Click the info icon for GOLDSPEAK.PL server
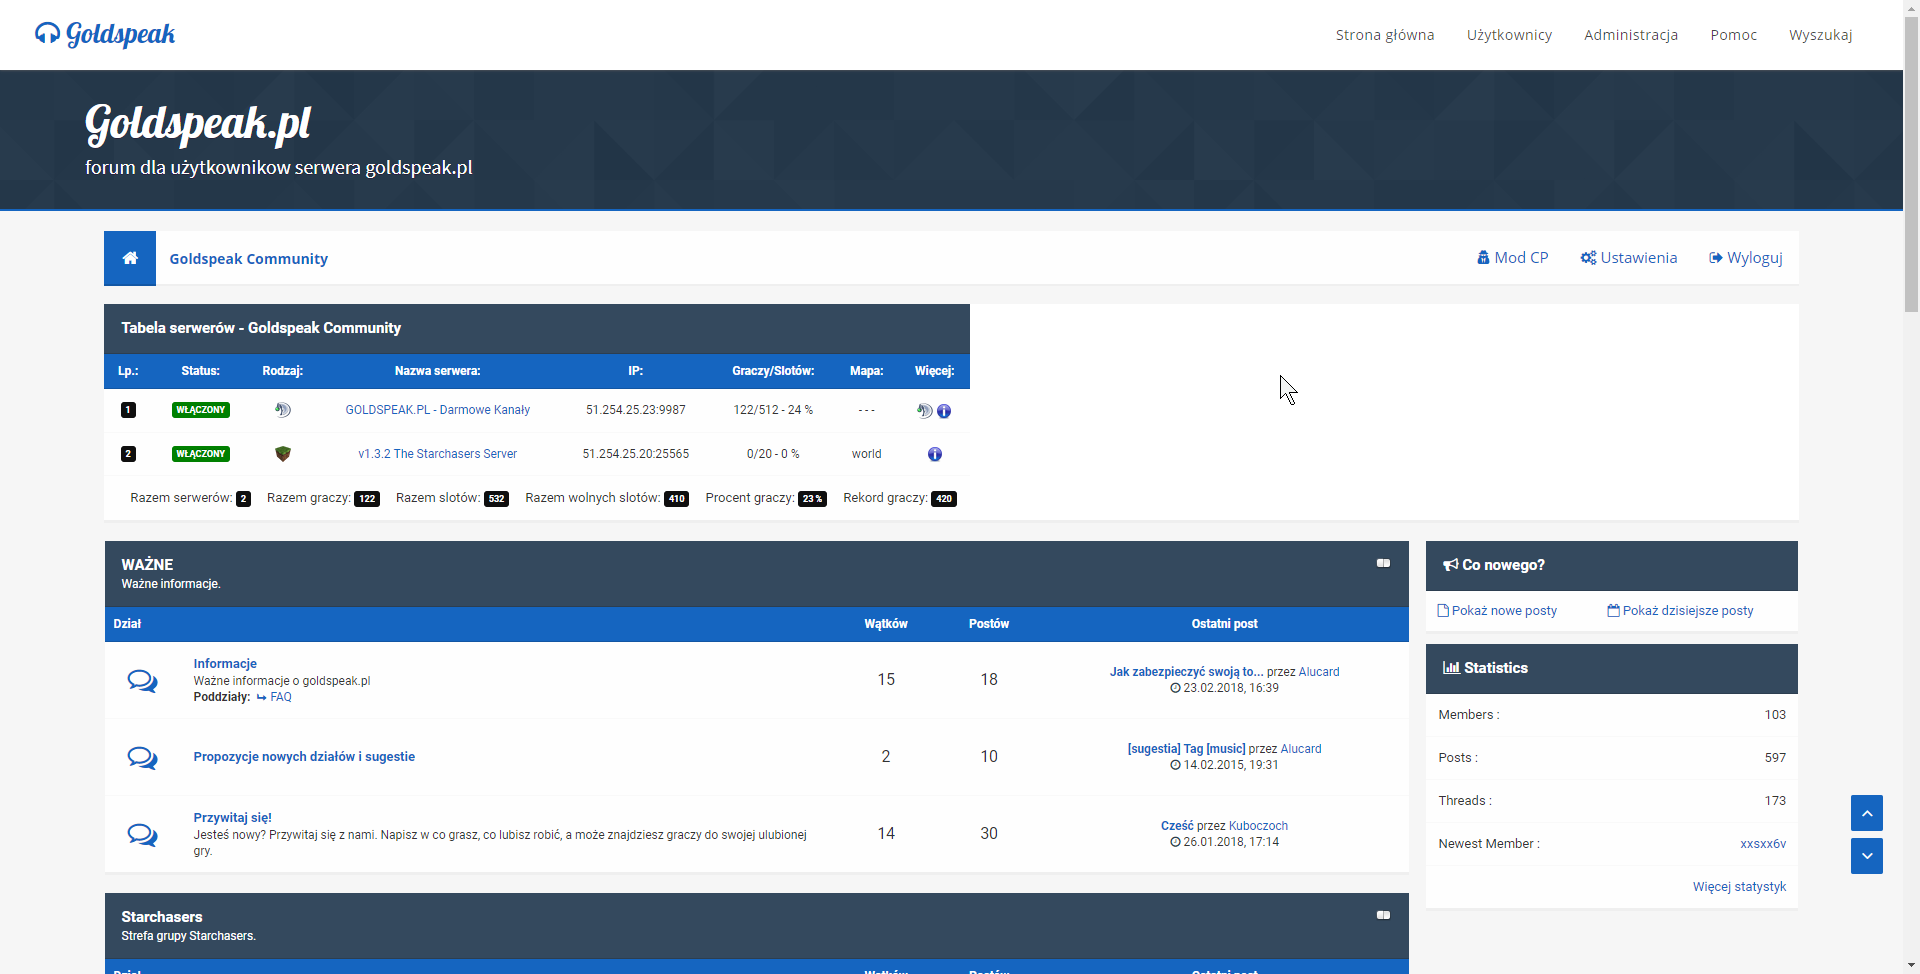1920x974 pixels. [944, 411]
